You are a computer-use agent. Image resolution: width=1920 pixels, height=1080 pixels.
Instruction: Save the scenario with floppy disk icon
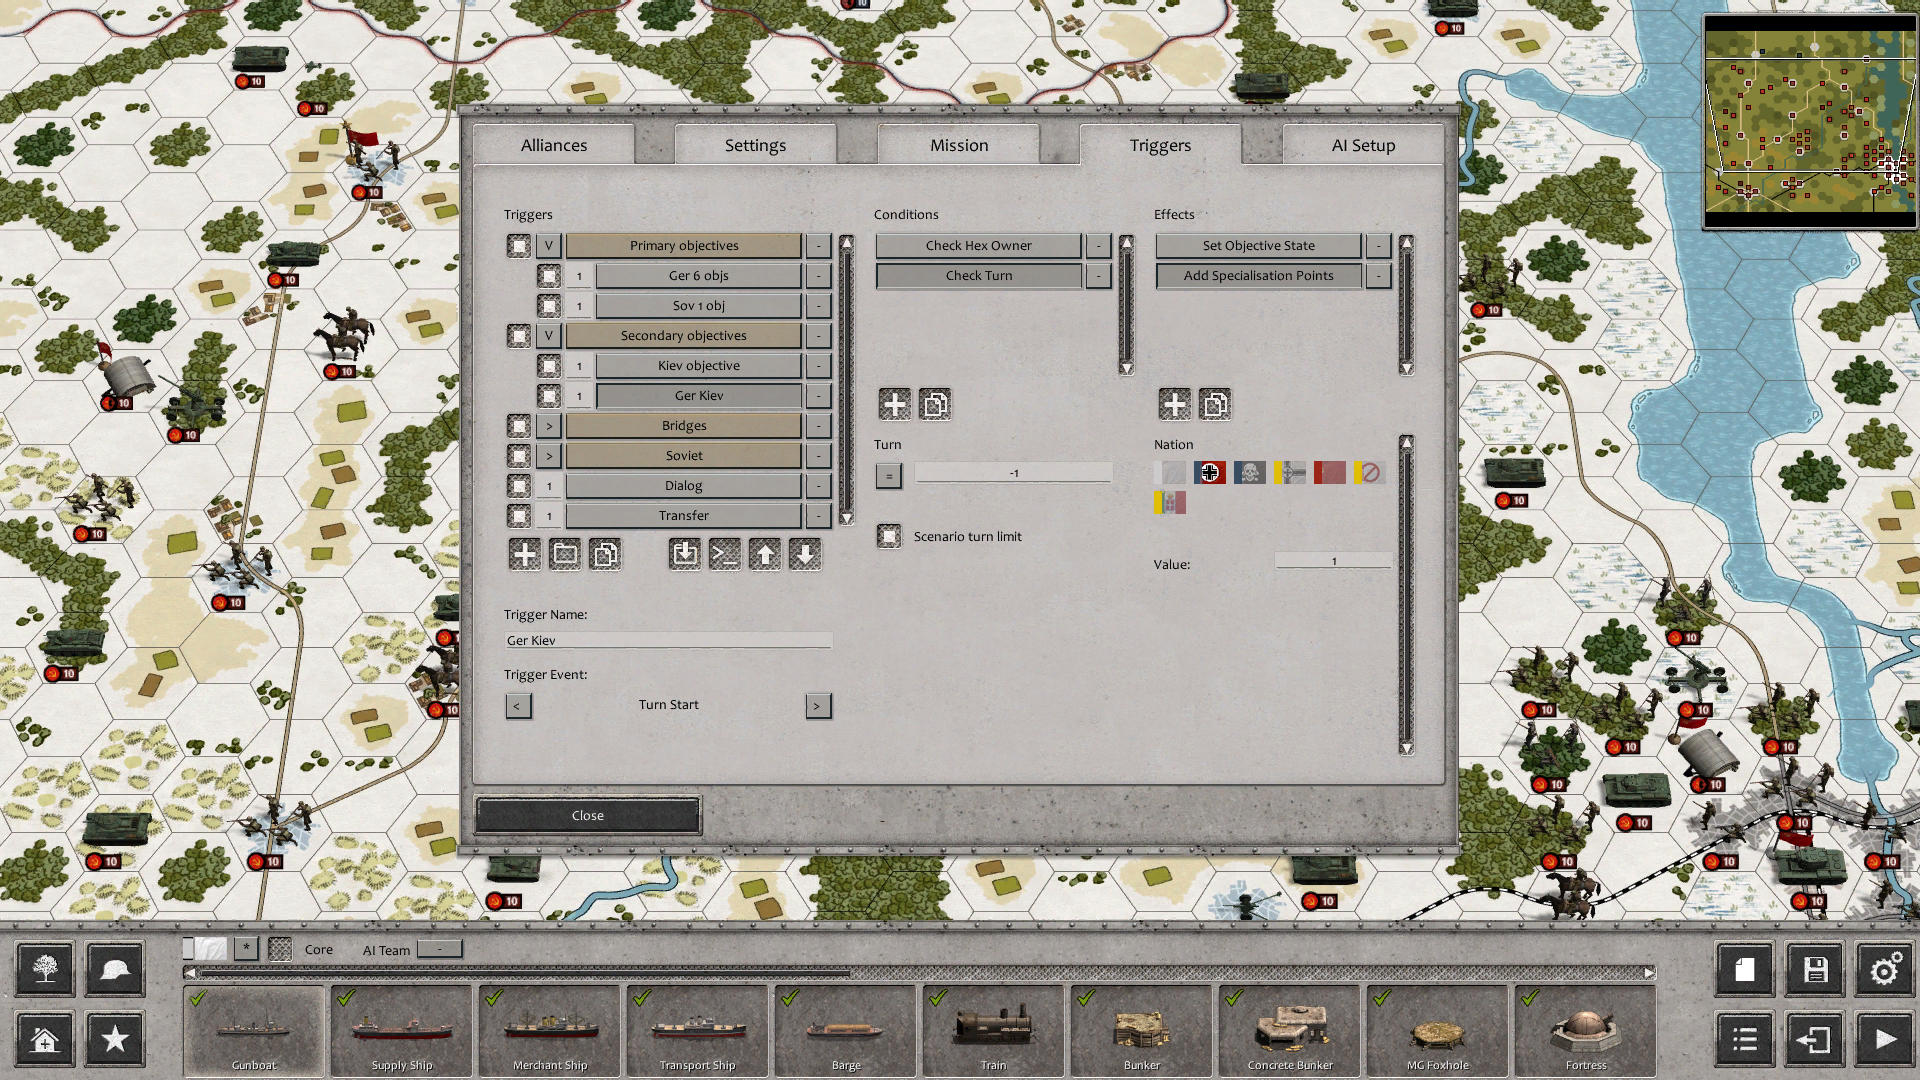point(1815,969)
